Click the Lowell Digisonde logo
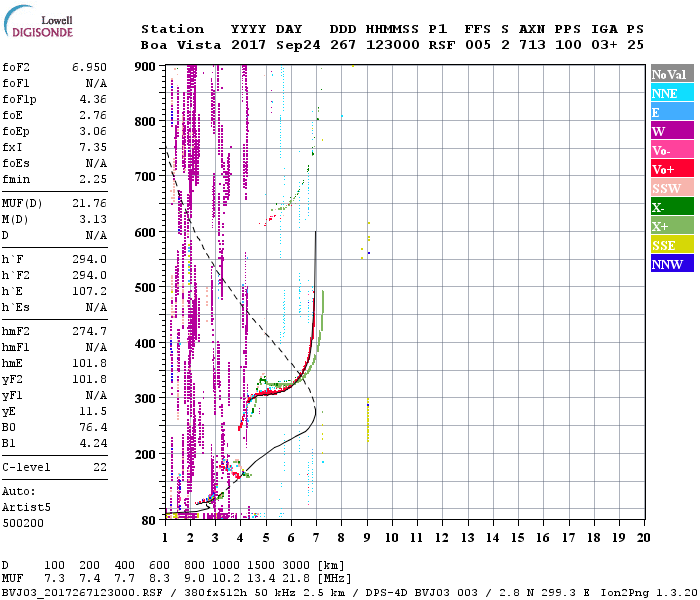This screenshot has width=700, height=600. click(x=38, y=22)
